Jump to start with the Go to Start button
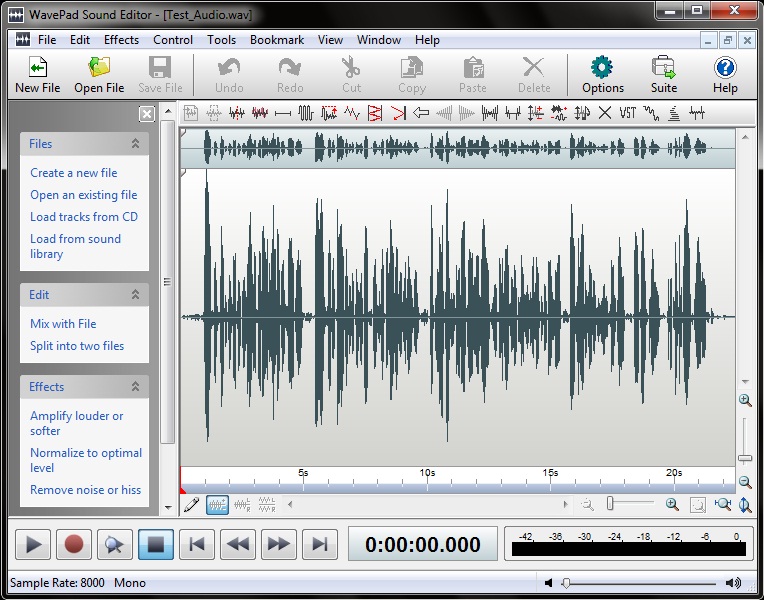The image size is (764, 600). click(x=197, y=544)
